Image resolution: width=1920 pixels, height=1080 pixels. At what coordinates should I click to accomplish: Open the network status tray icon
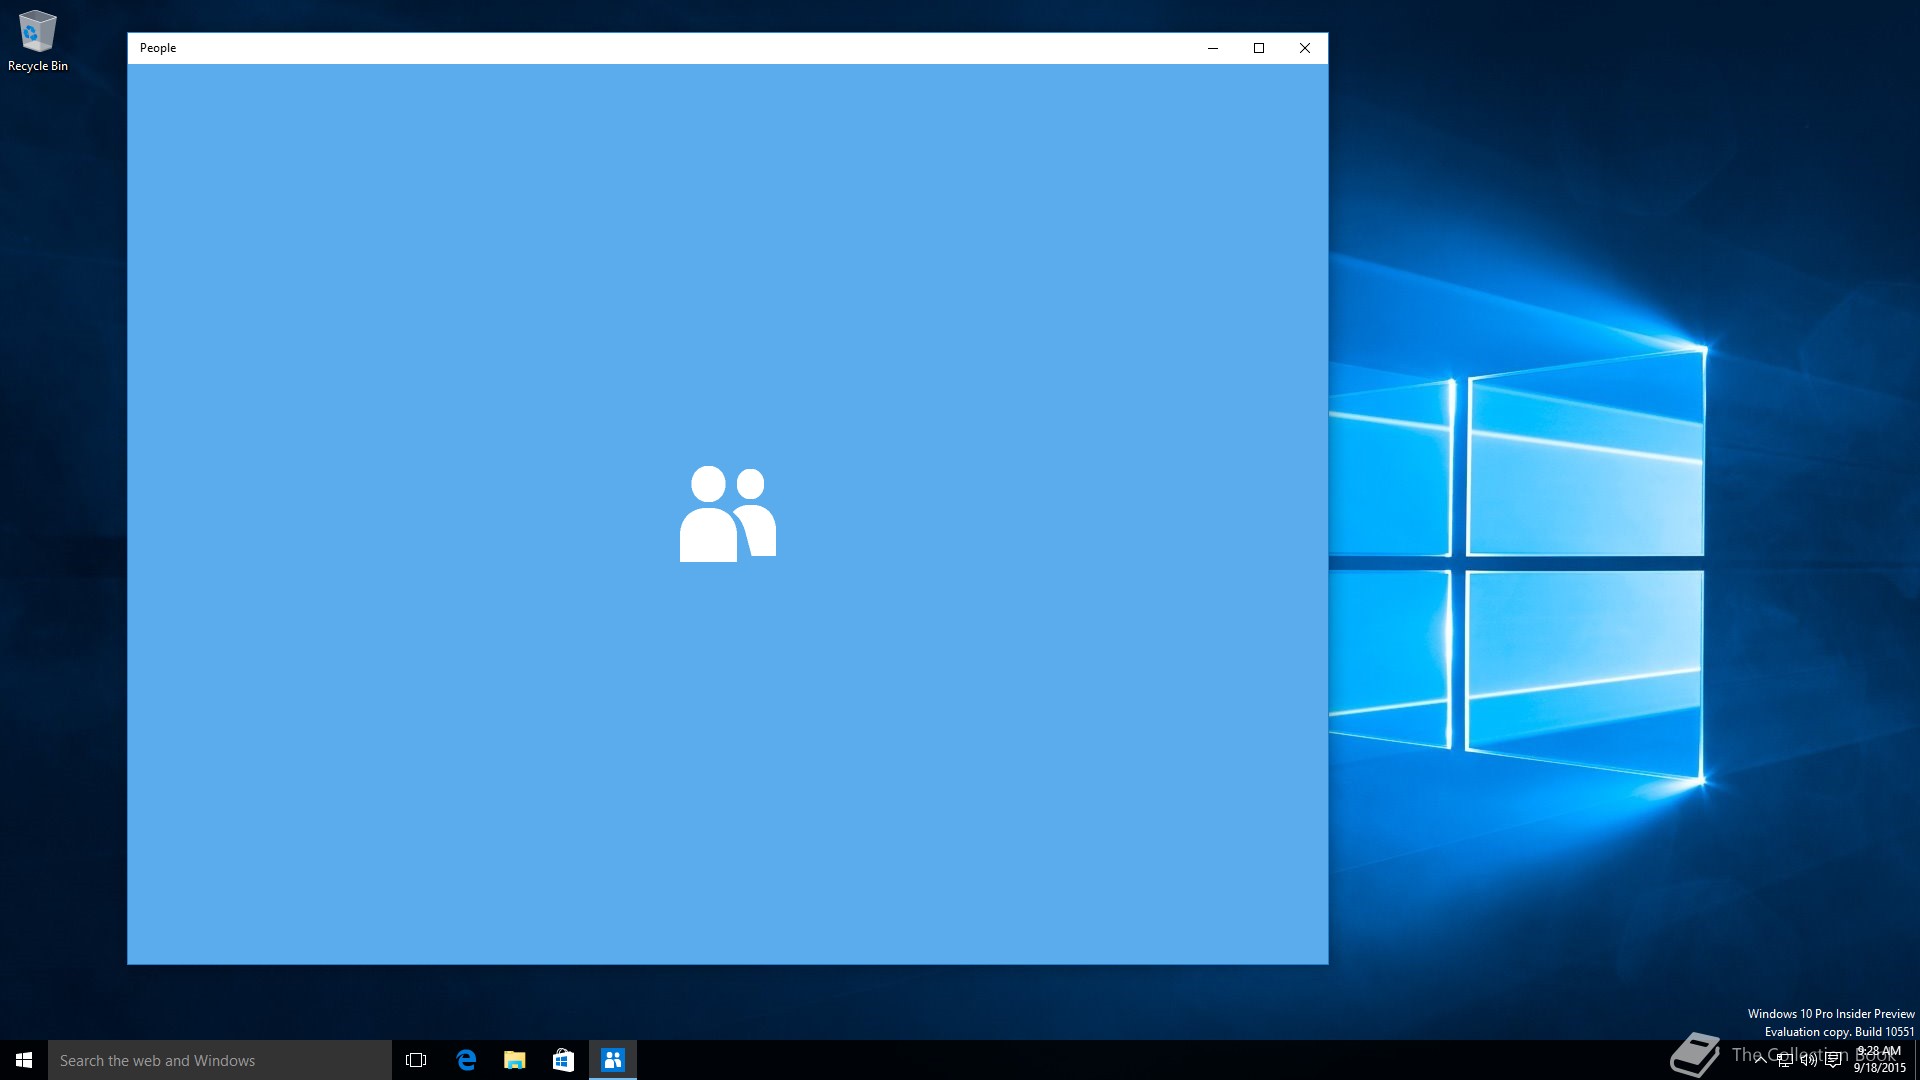[1784, 1060]
